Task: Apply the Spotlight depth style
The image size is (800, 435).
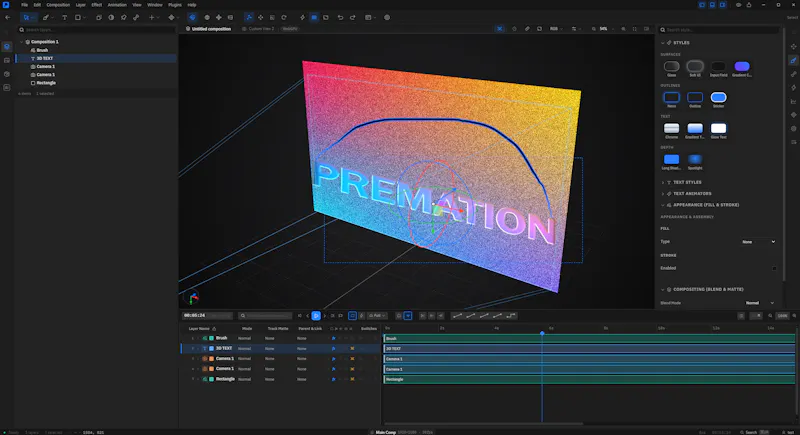Action: 695,160
